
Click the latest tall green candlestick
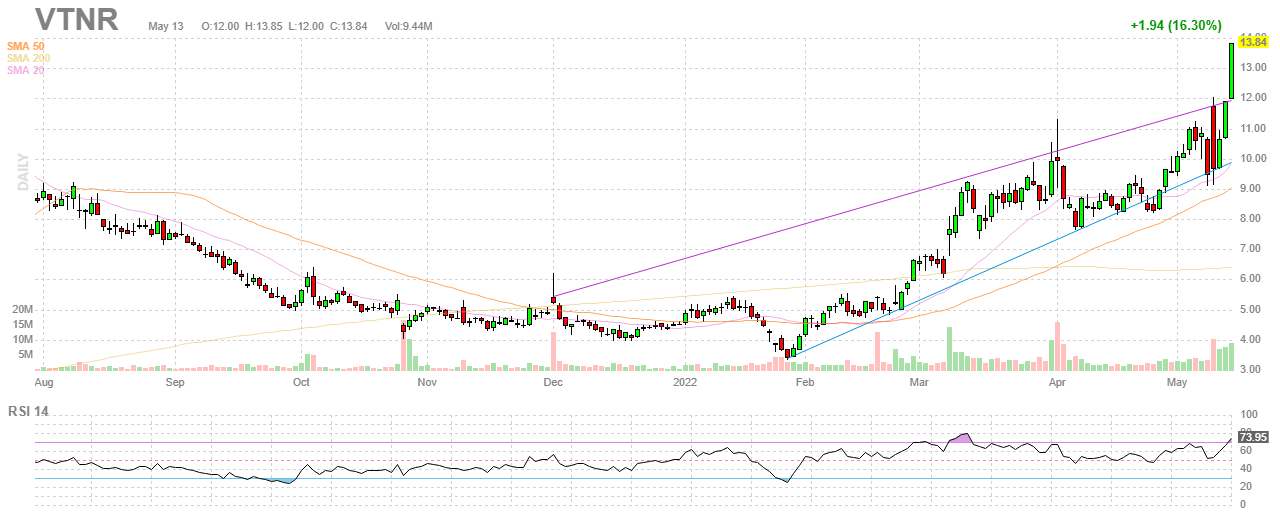pos(1231,70)
